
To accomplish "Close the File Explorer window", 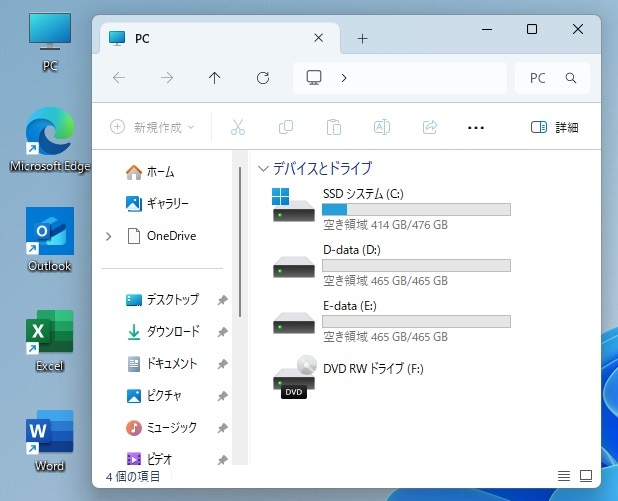I will coord(578,29).
